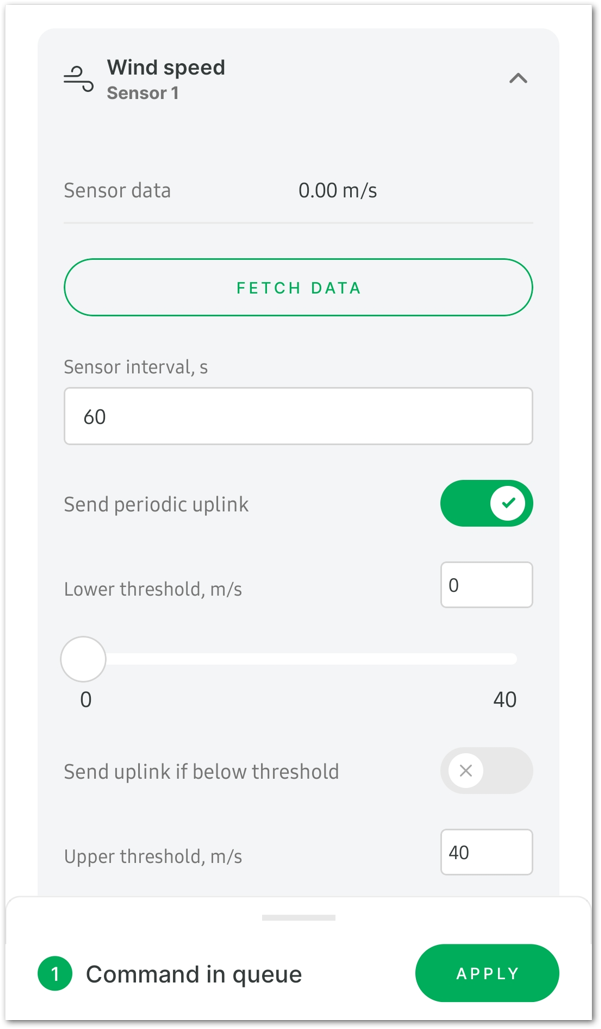
Task: Fetch data from the sensor
Action: click(x=299, y=287)
